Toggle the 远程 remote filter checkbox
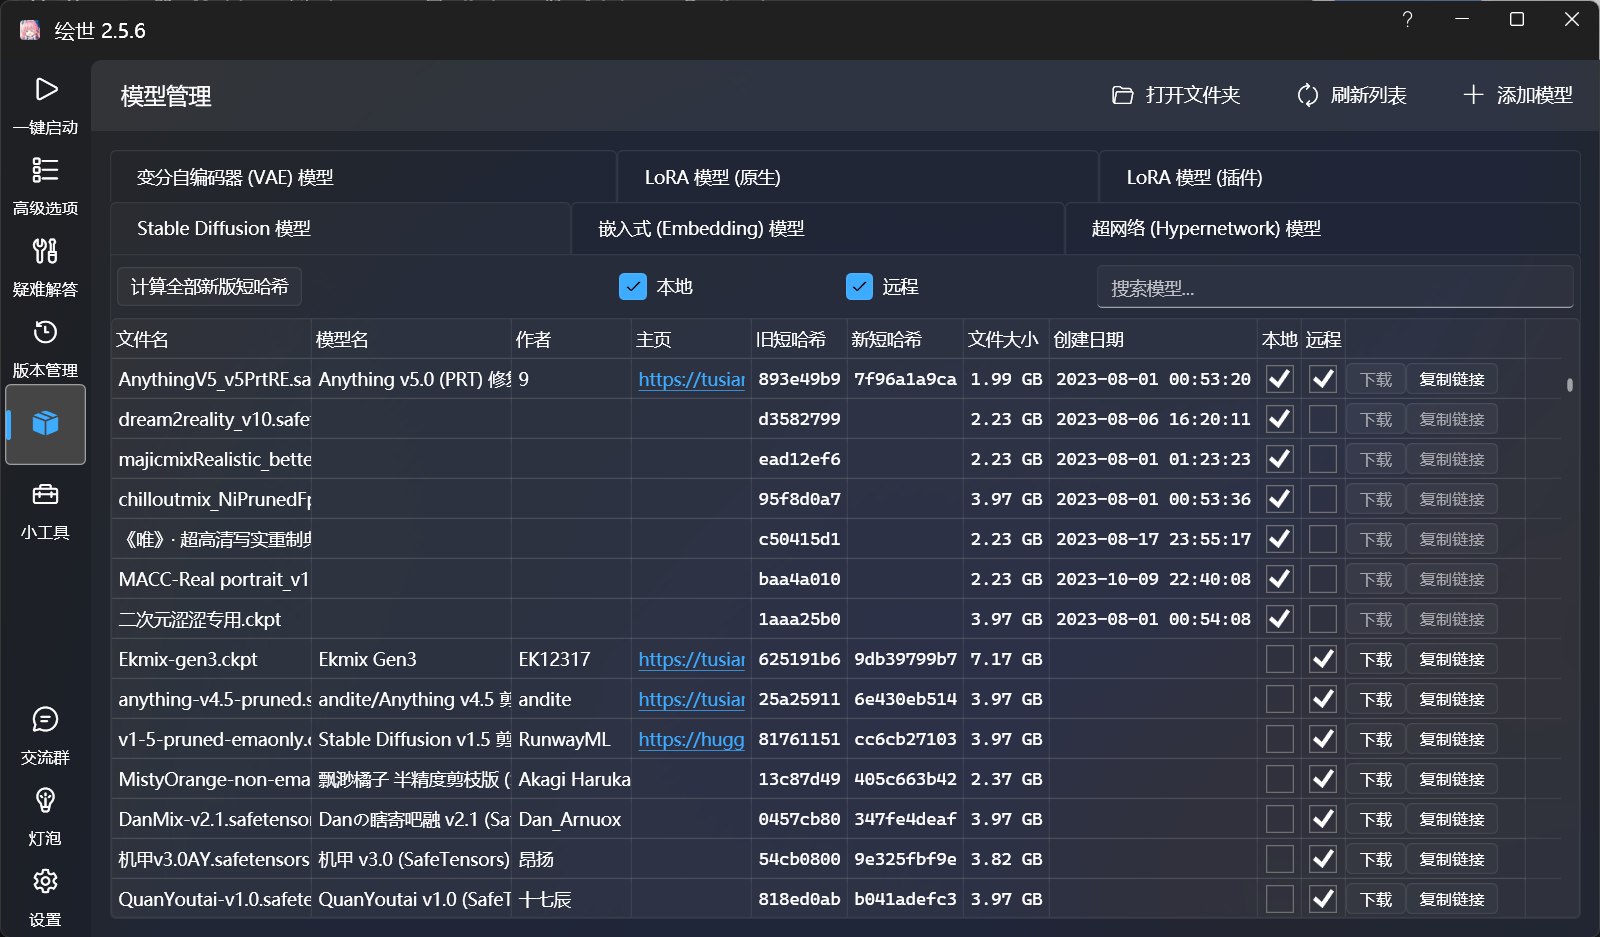1600x937 pixels. click(x=859, y=287)
